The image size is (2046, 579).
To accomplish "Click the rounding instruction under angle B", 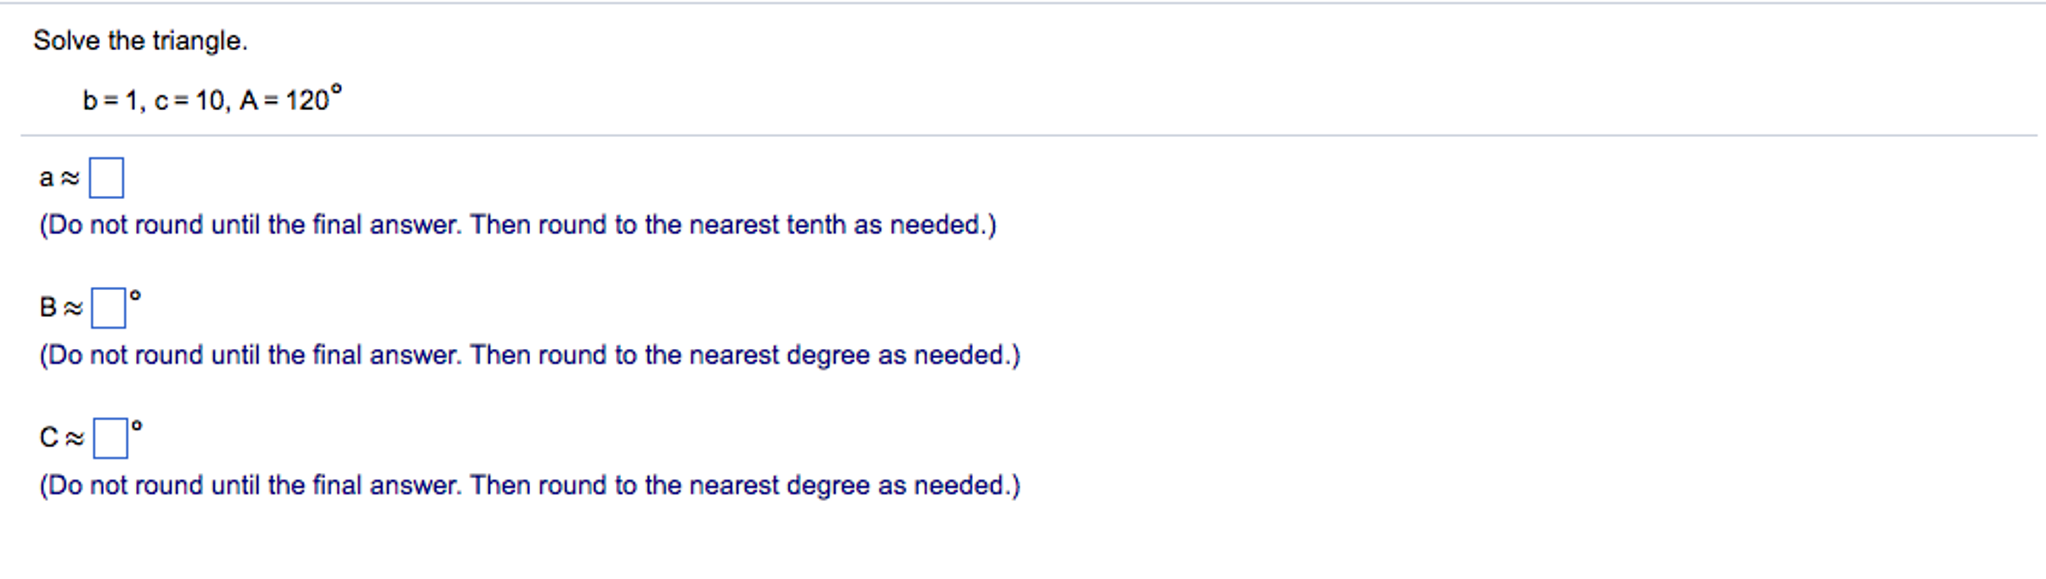I will (x=530, y=355).
